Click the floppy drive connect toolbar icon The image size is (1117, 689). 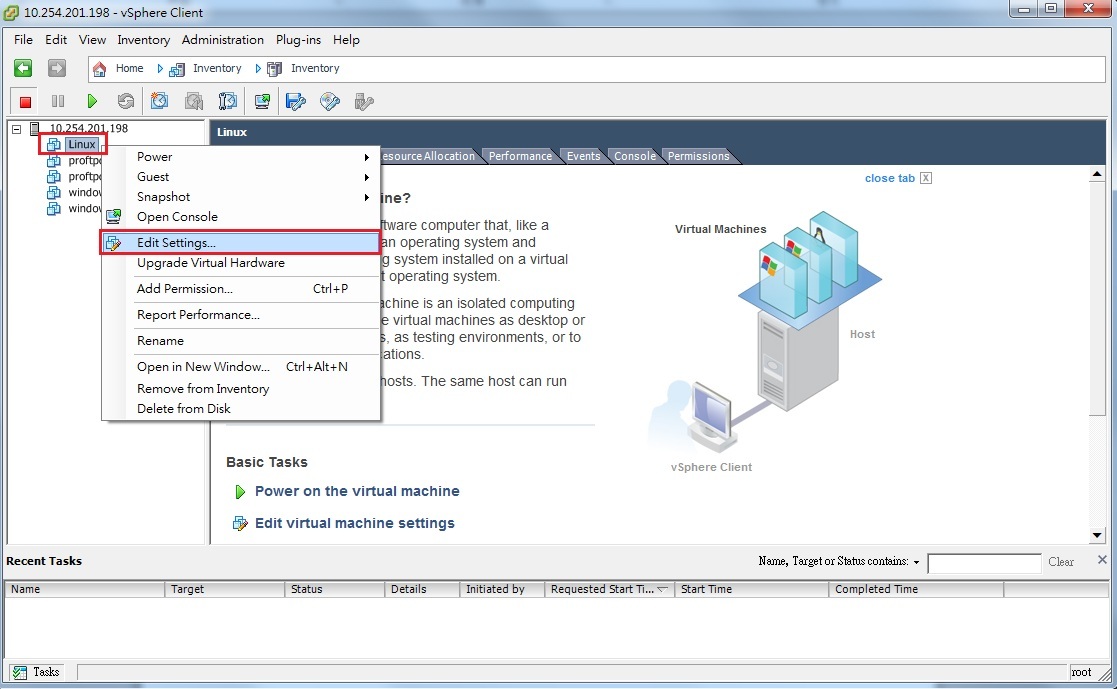tap(295, 101)
